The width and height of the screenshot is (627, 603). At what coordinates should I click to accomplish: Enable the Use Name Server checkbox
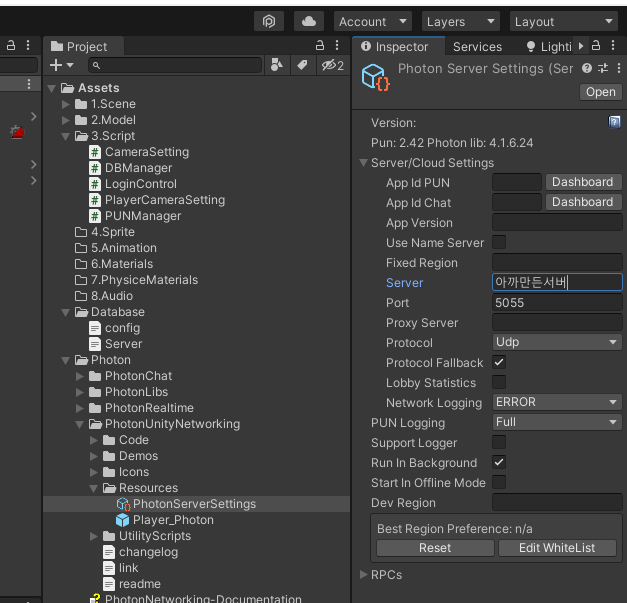[x=499, y=242]
